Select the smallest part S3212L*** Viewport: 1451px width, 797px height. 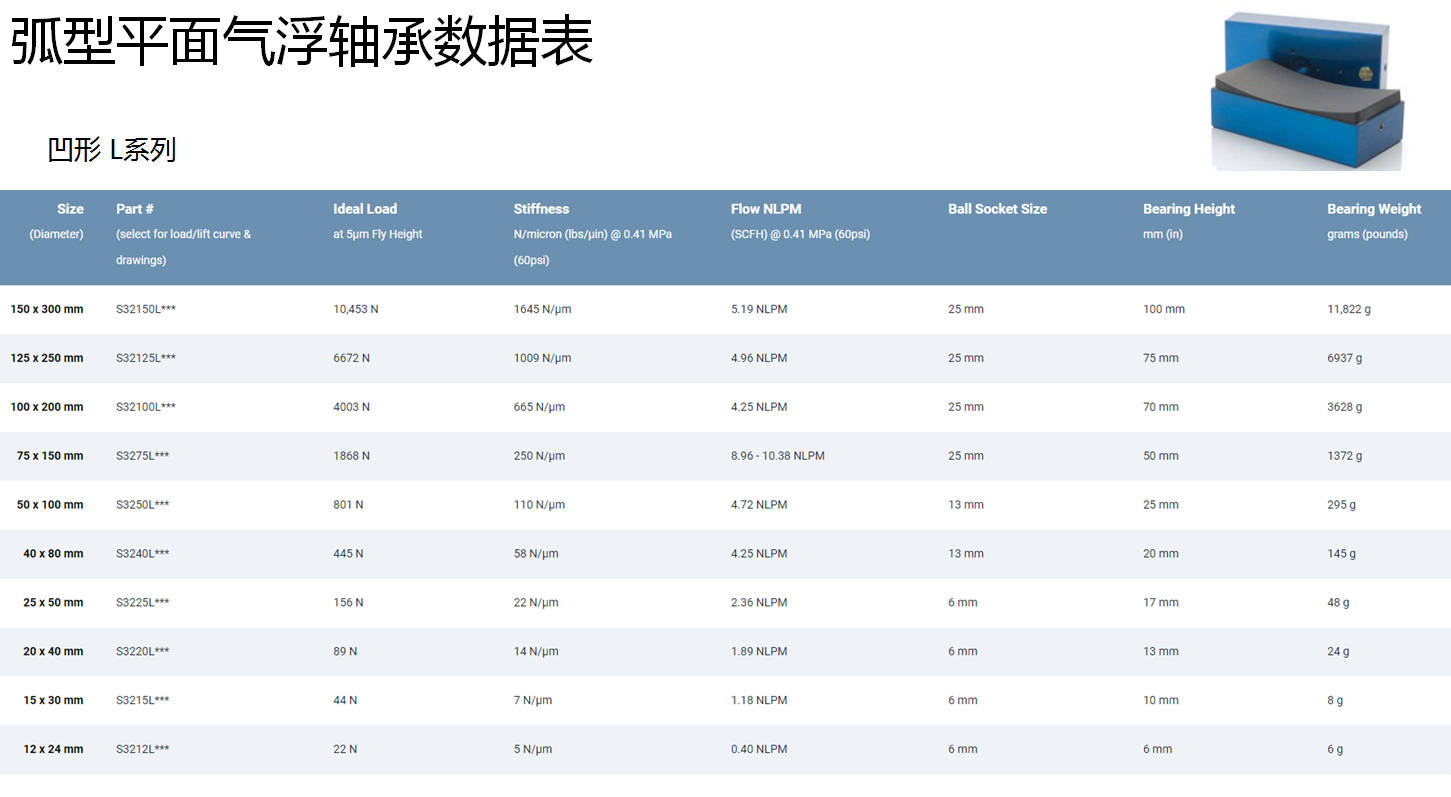pyautogui.click(x=142, y=750)
